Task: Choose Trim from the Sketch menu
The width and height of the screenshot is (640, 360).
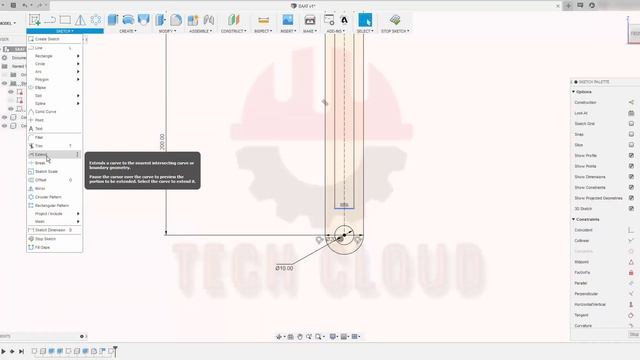Action: click(x=54, y=146)
